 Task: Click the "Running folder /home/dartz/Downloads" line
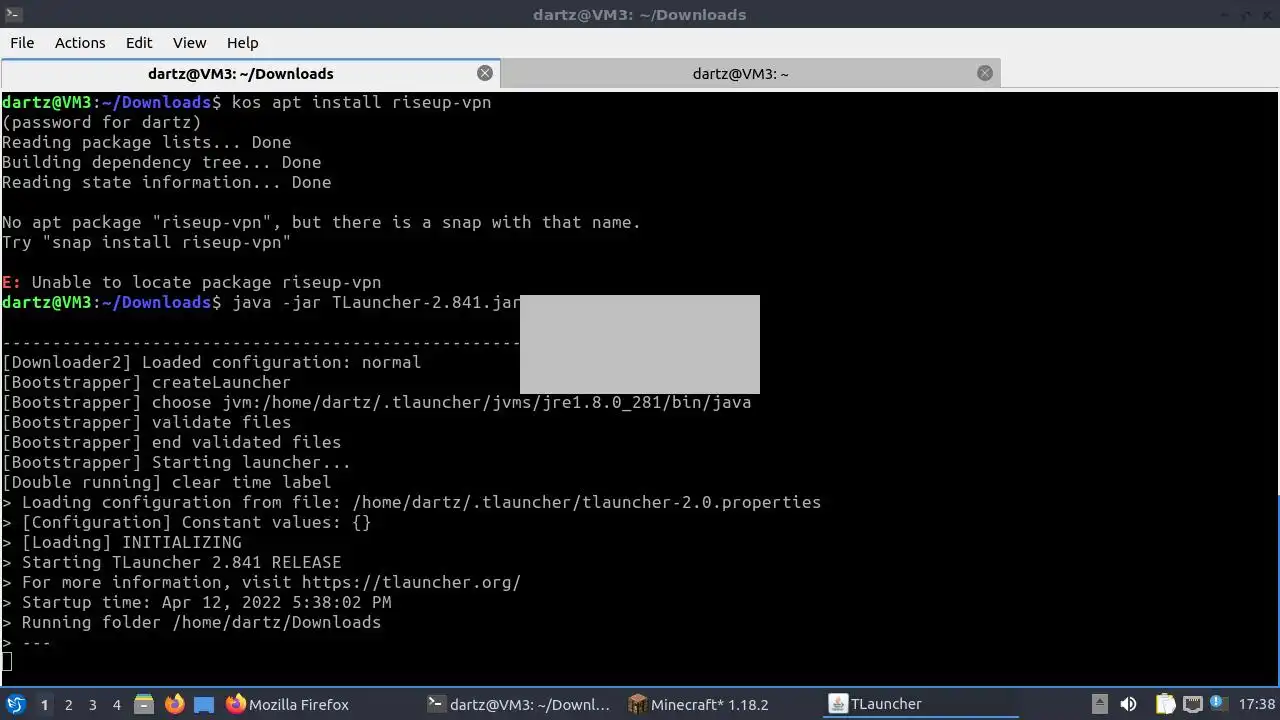click(201, 622)
